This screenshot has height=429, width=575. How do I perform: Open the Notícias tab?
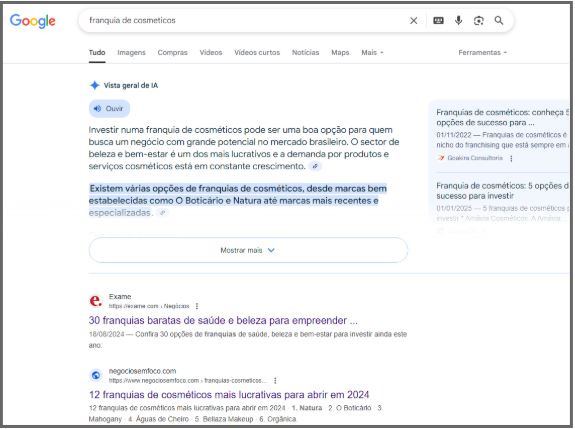coord(305,52)
